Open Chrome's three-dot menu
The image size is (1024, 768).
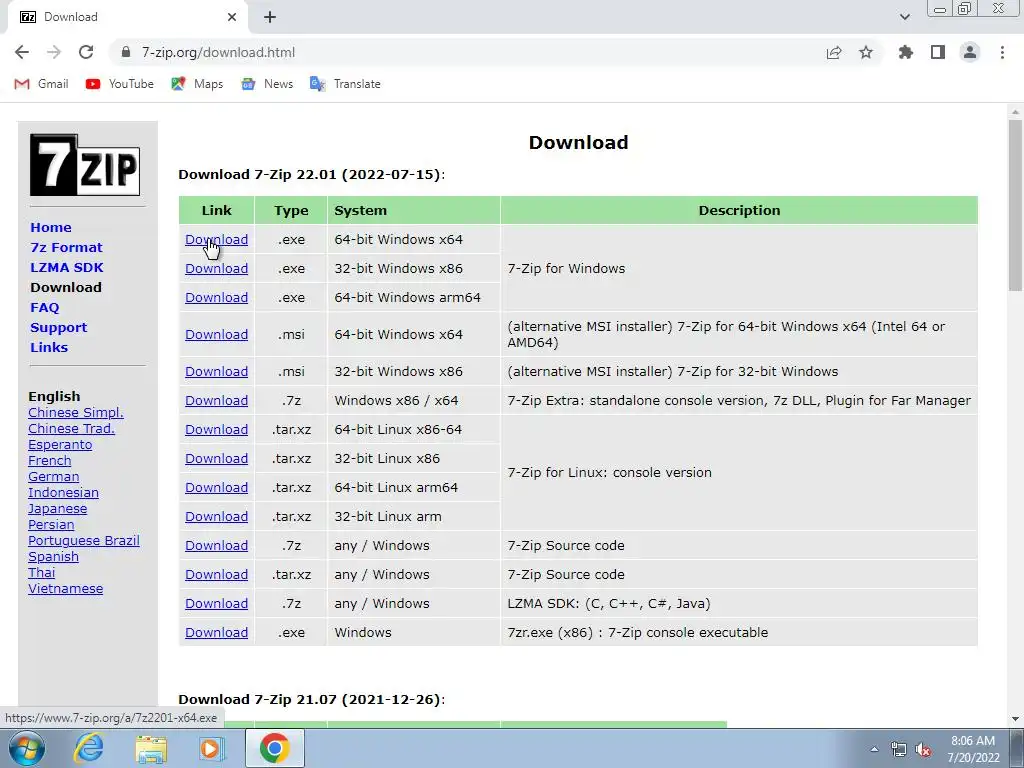click(x=1002, y=52)
